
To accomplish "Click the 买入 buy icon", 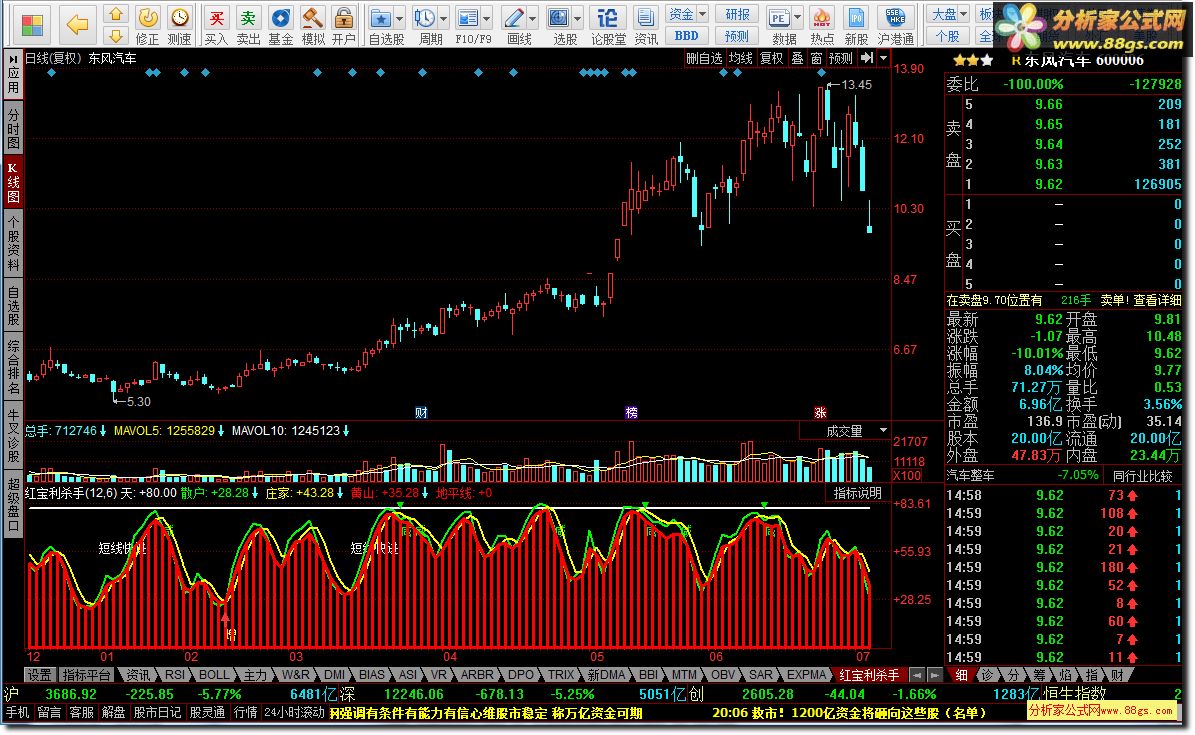I will [x=216, y=25].
